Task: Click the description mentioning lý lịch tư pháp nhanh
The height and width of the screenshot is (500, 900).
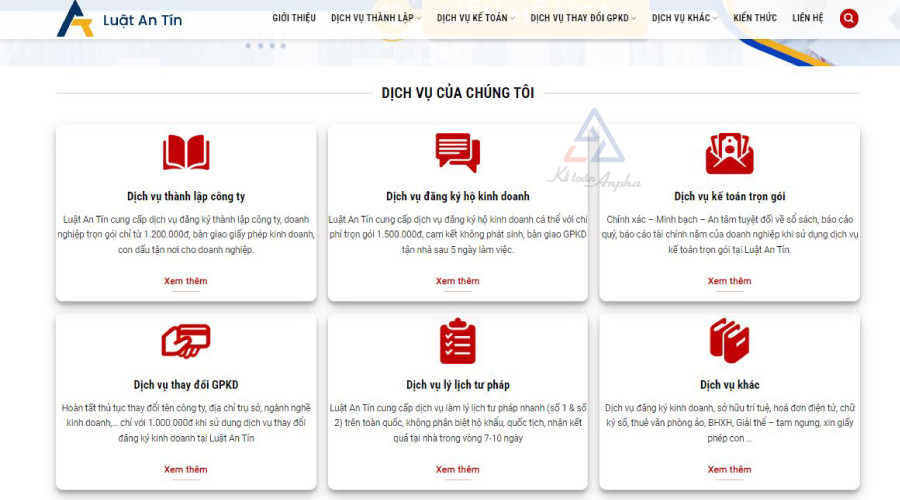Action: [457, 423]
